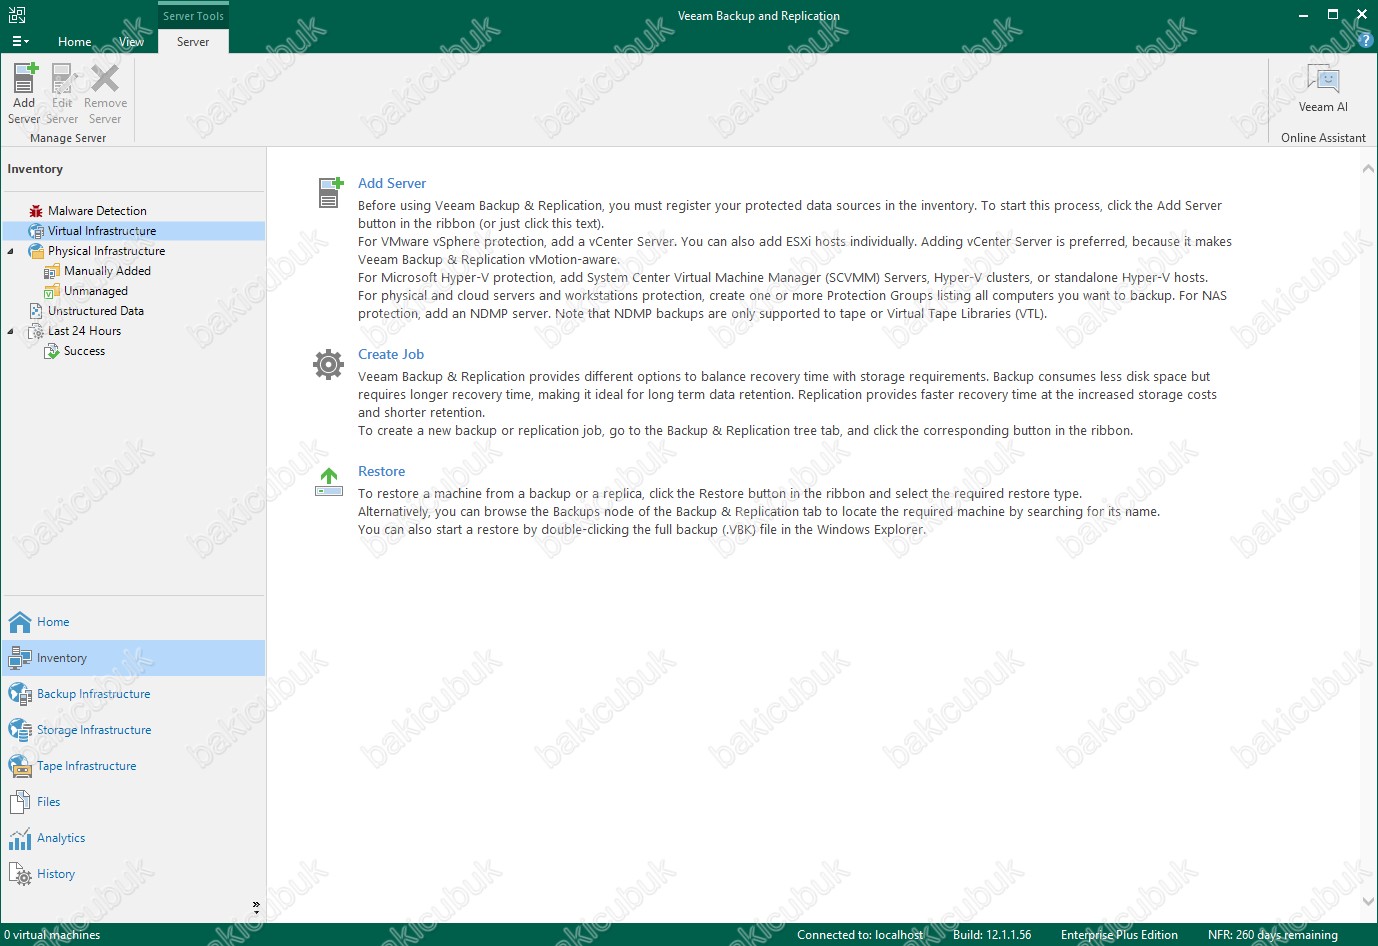
Task: Click the Restore arrow icon
Action: click(x=329, y=482)
